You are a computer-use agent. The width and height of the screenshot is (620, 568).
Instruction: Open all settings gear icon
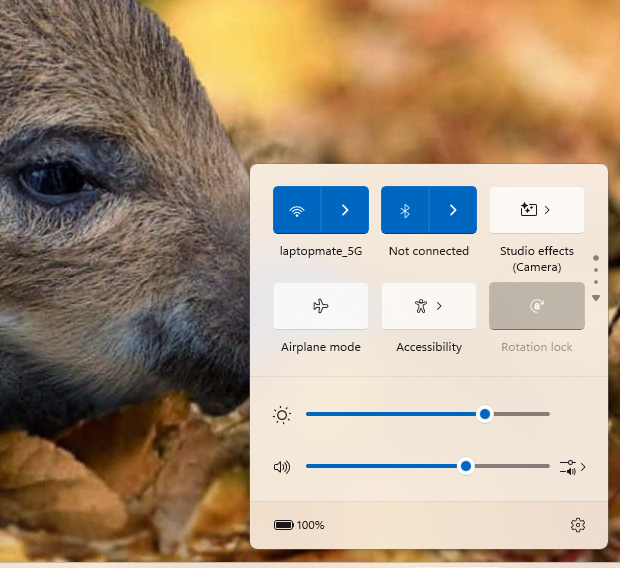(x=578, y=525)
